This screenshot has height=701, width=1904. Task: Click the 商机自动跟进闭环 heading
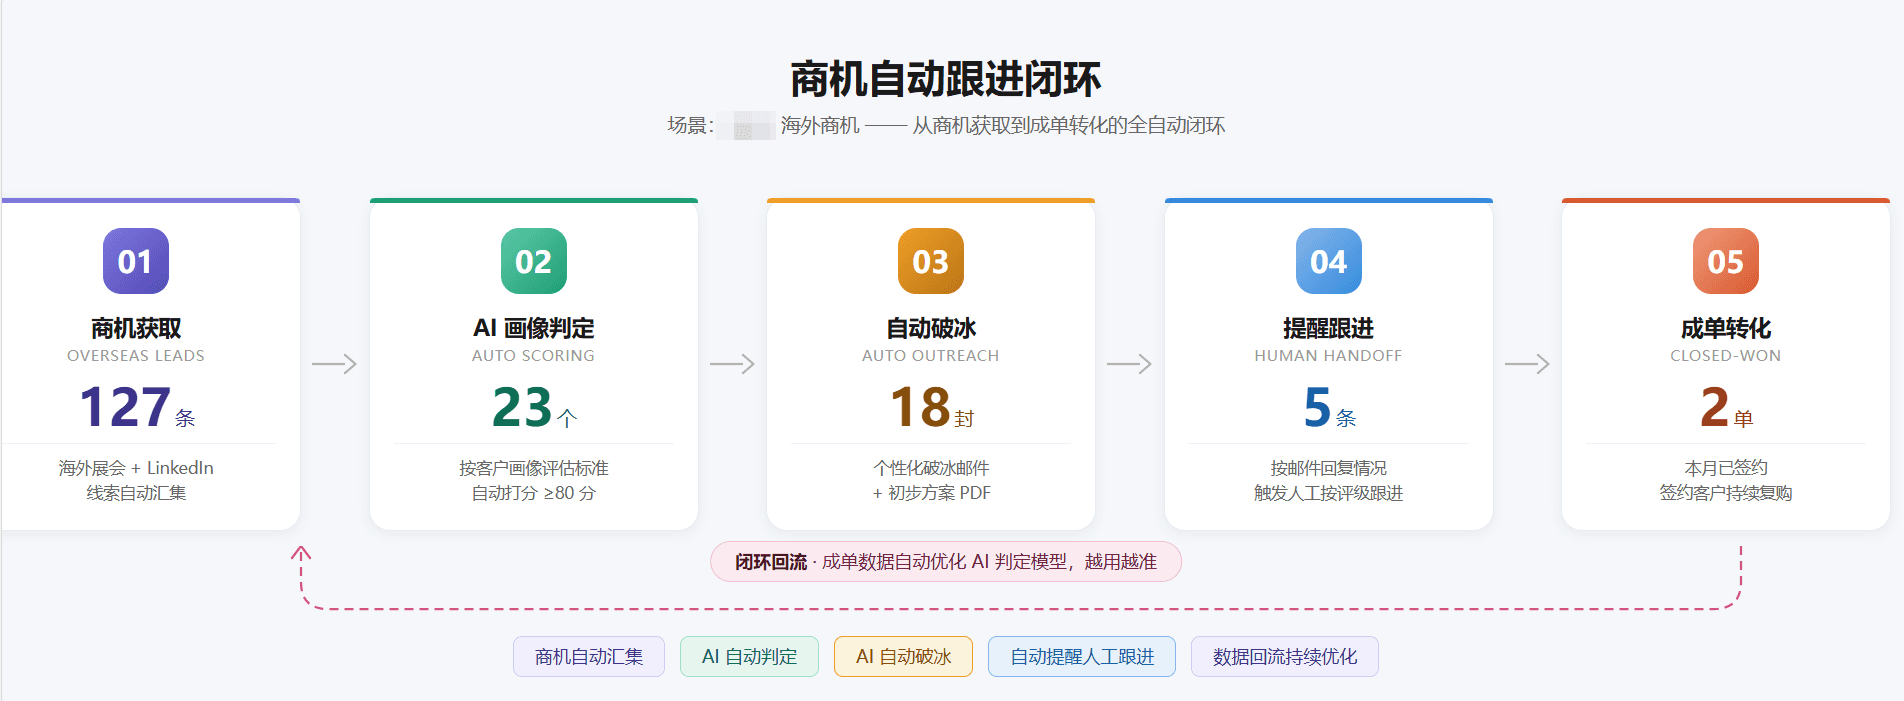(946, 79)
